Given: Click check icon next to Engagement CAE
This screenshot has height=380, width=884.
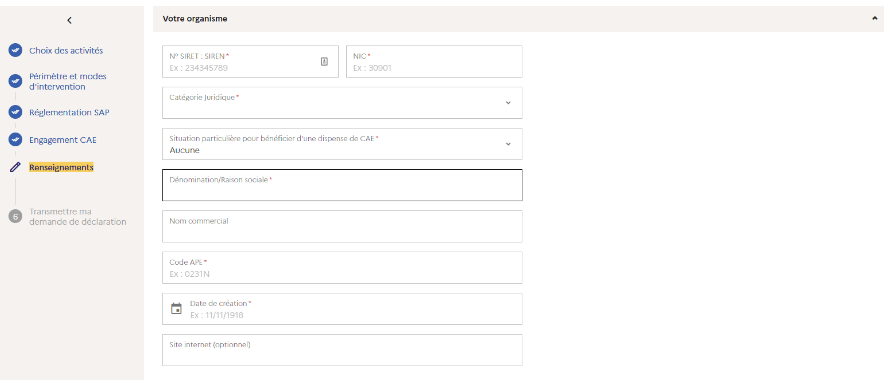Looking at the screenshot, I should pos(15,139).
